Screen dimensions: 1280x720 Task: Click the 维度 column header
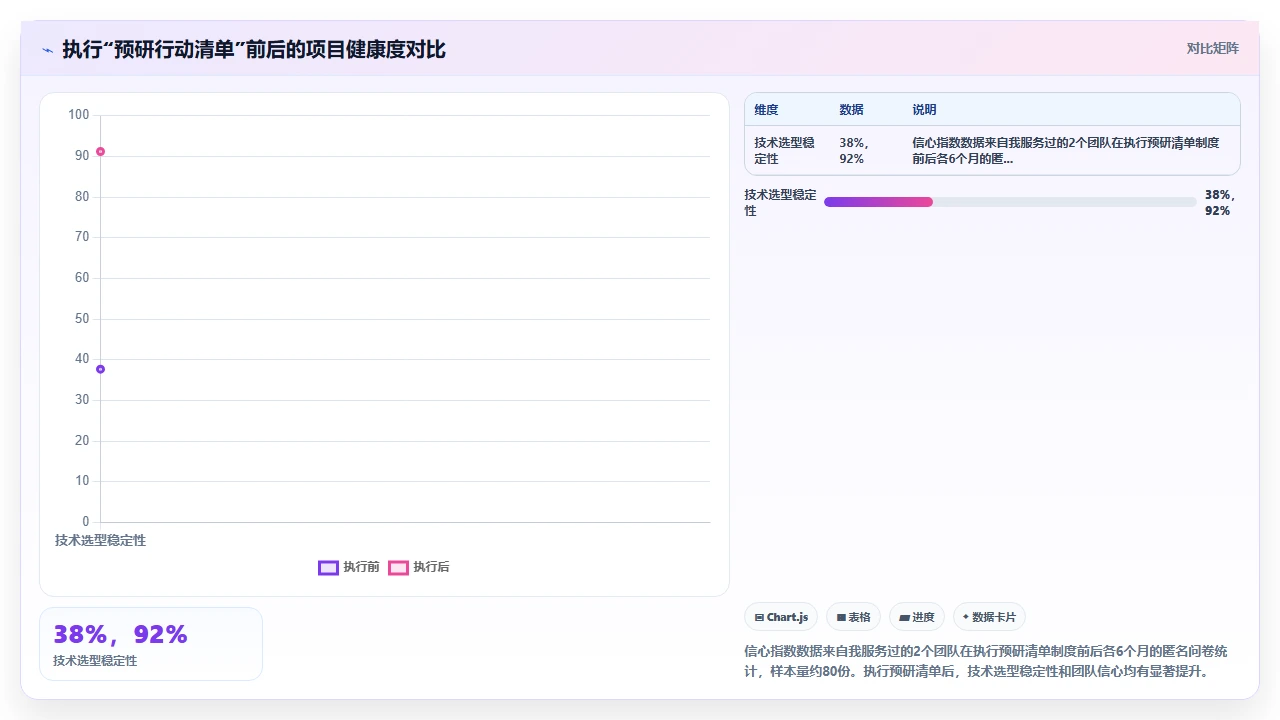click(x=766, y=110)
